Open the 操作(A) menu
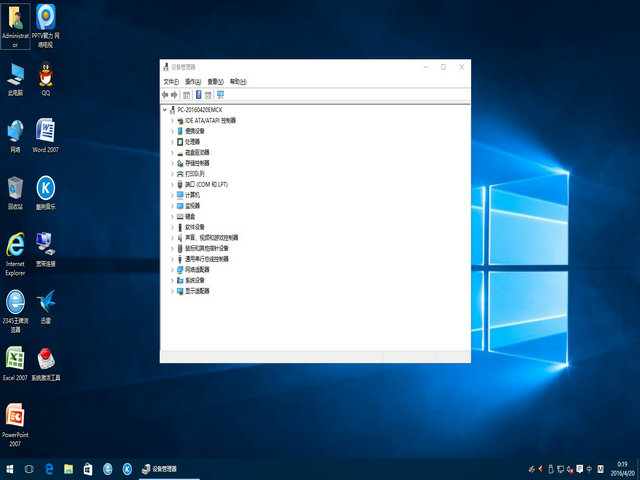Screen dimensions: 640x480 (193, 82)
